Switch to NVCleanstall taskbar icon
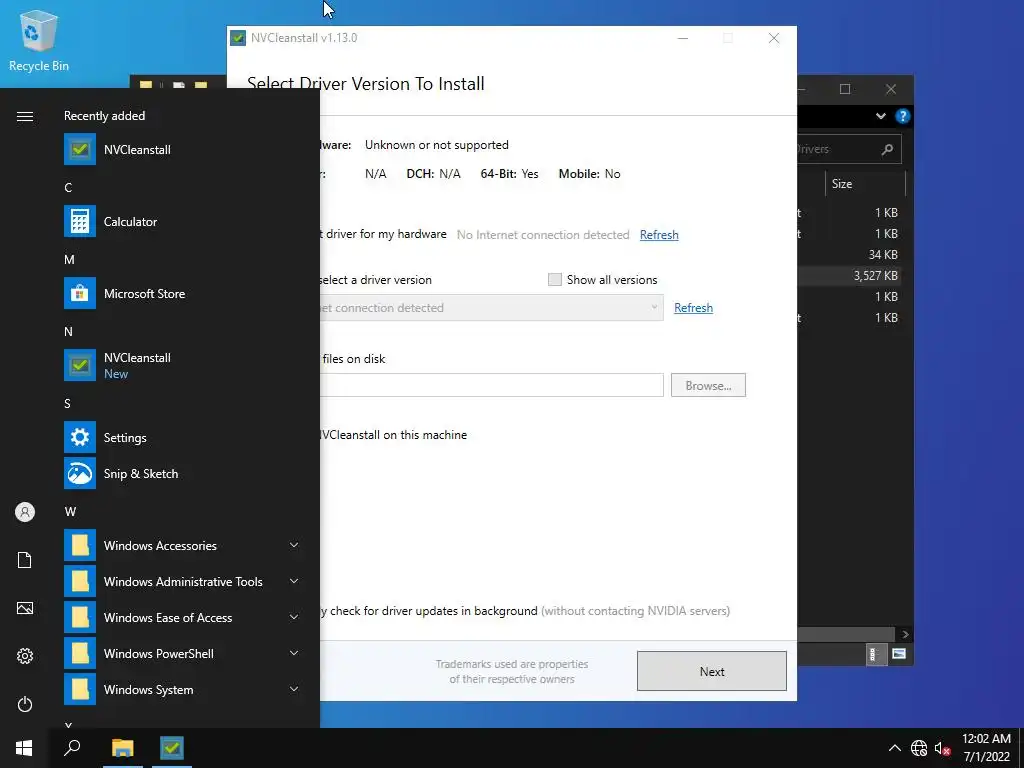This screenshot has width=1024, height=768. [172, 748]
